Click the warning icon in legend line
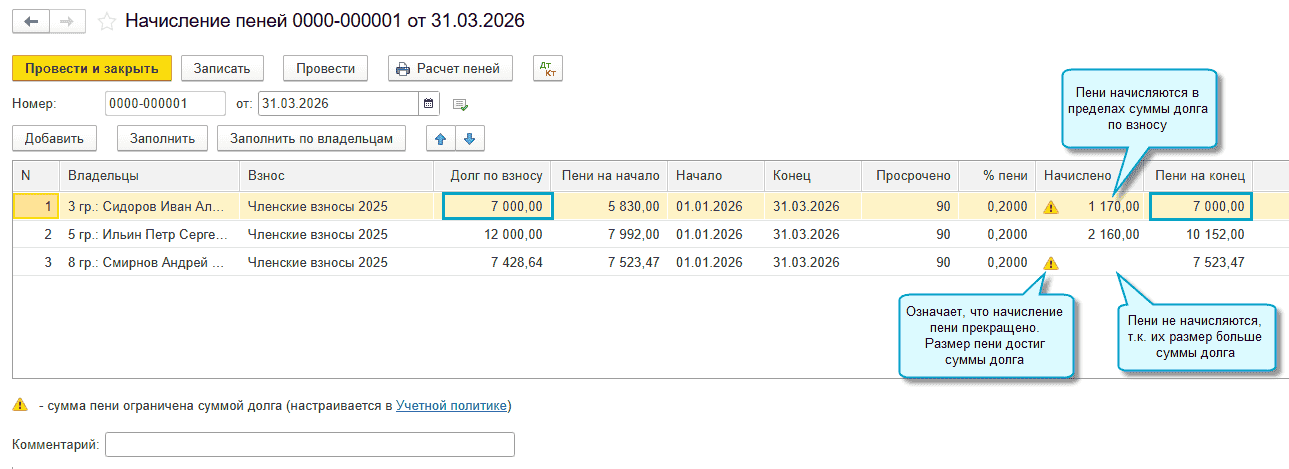 [x=20, y=406]
